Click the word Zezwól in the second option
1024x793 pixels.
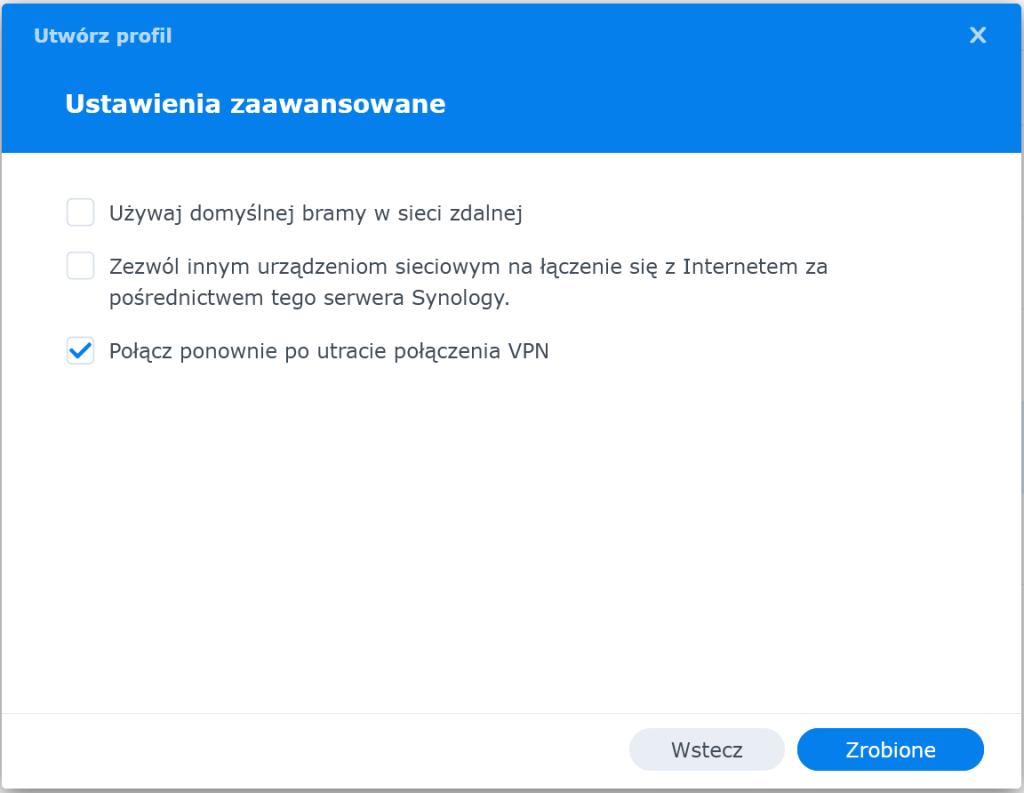pos(139,267)
